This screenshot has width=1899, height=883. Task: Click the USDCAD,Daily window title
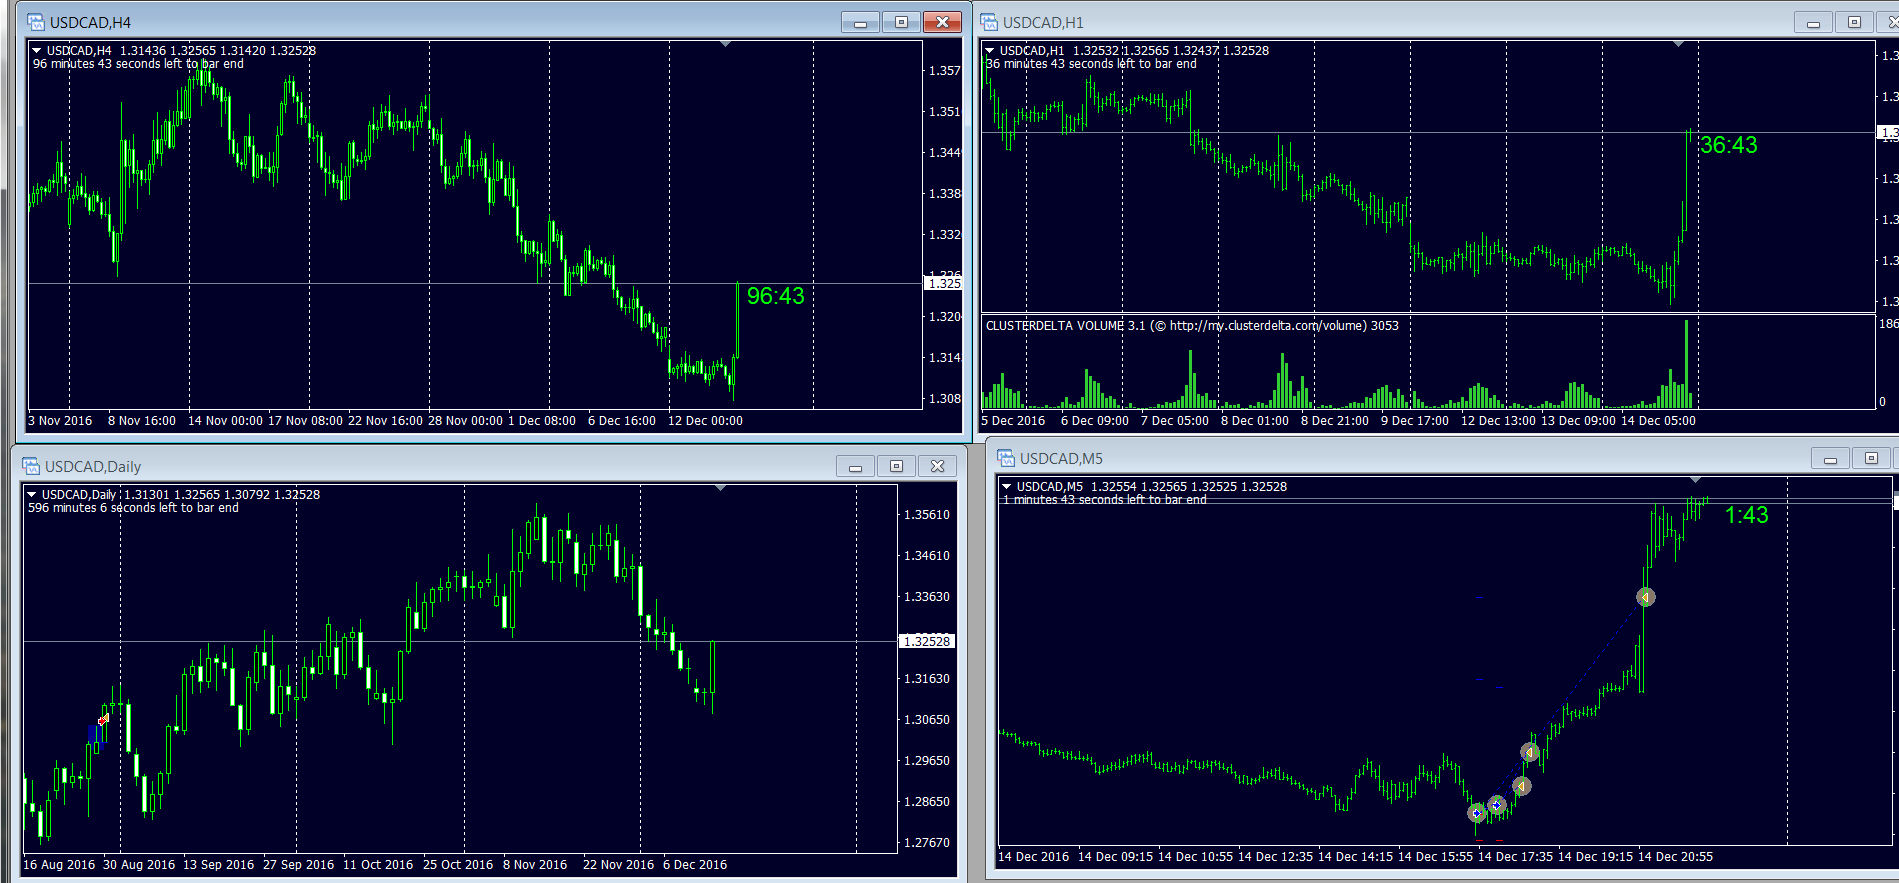[x=93, y=466]
